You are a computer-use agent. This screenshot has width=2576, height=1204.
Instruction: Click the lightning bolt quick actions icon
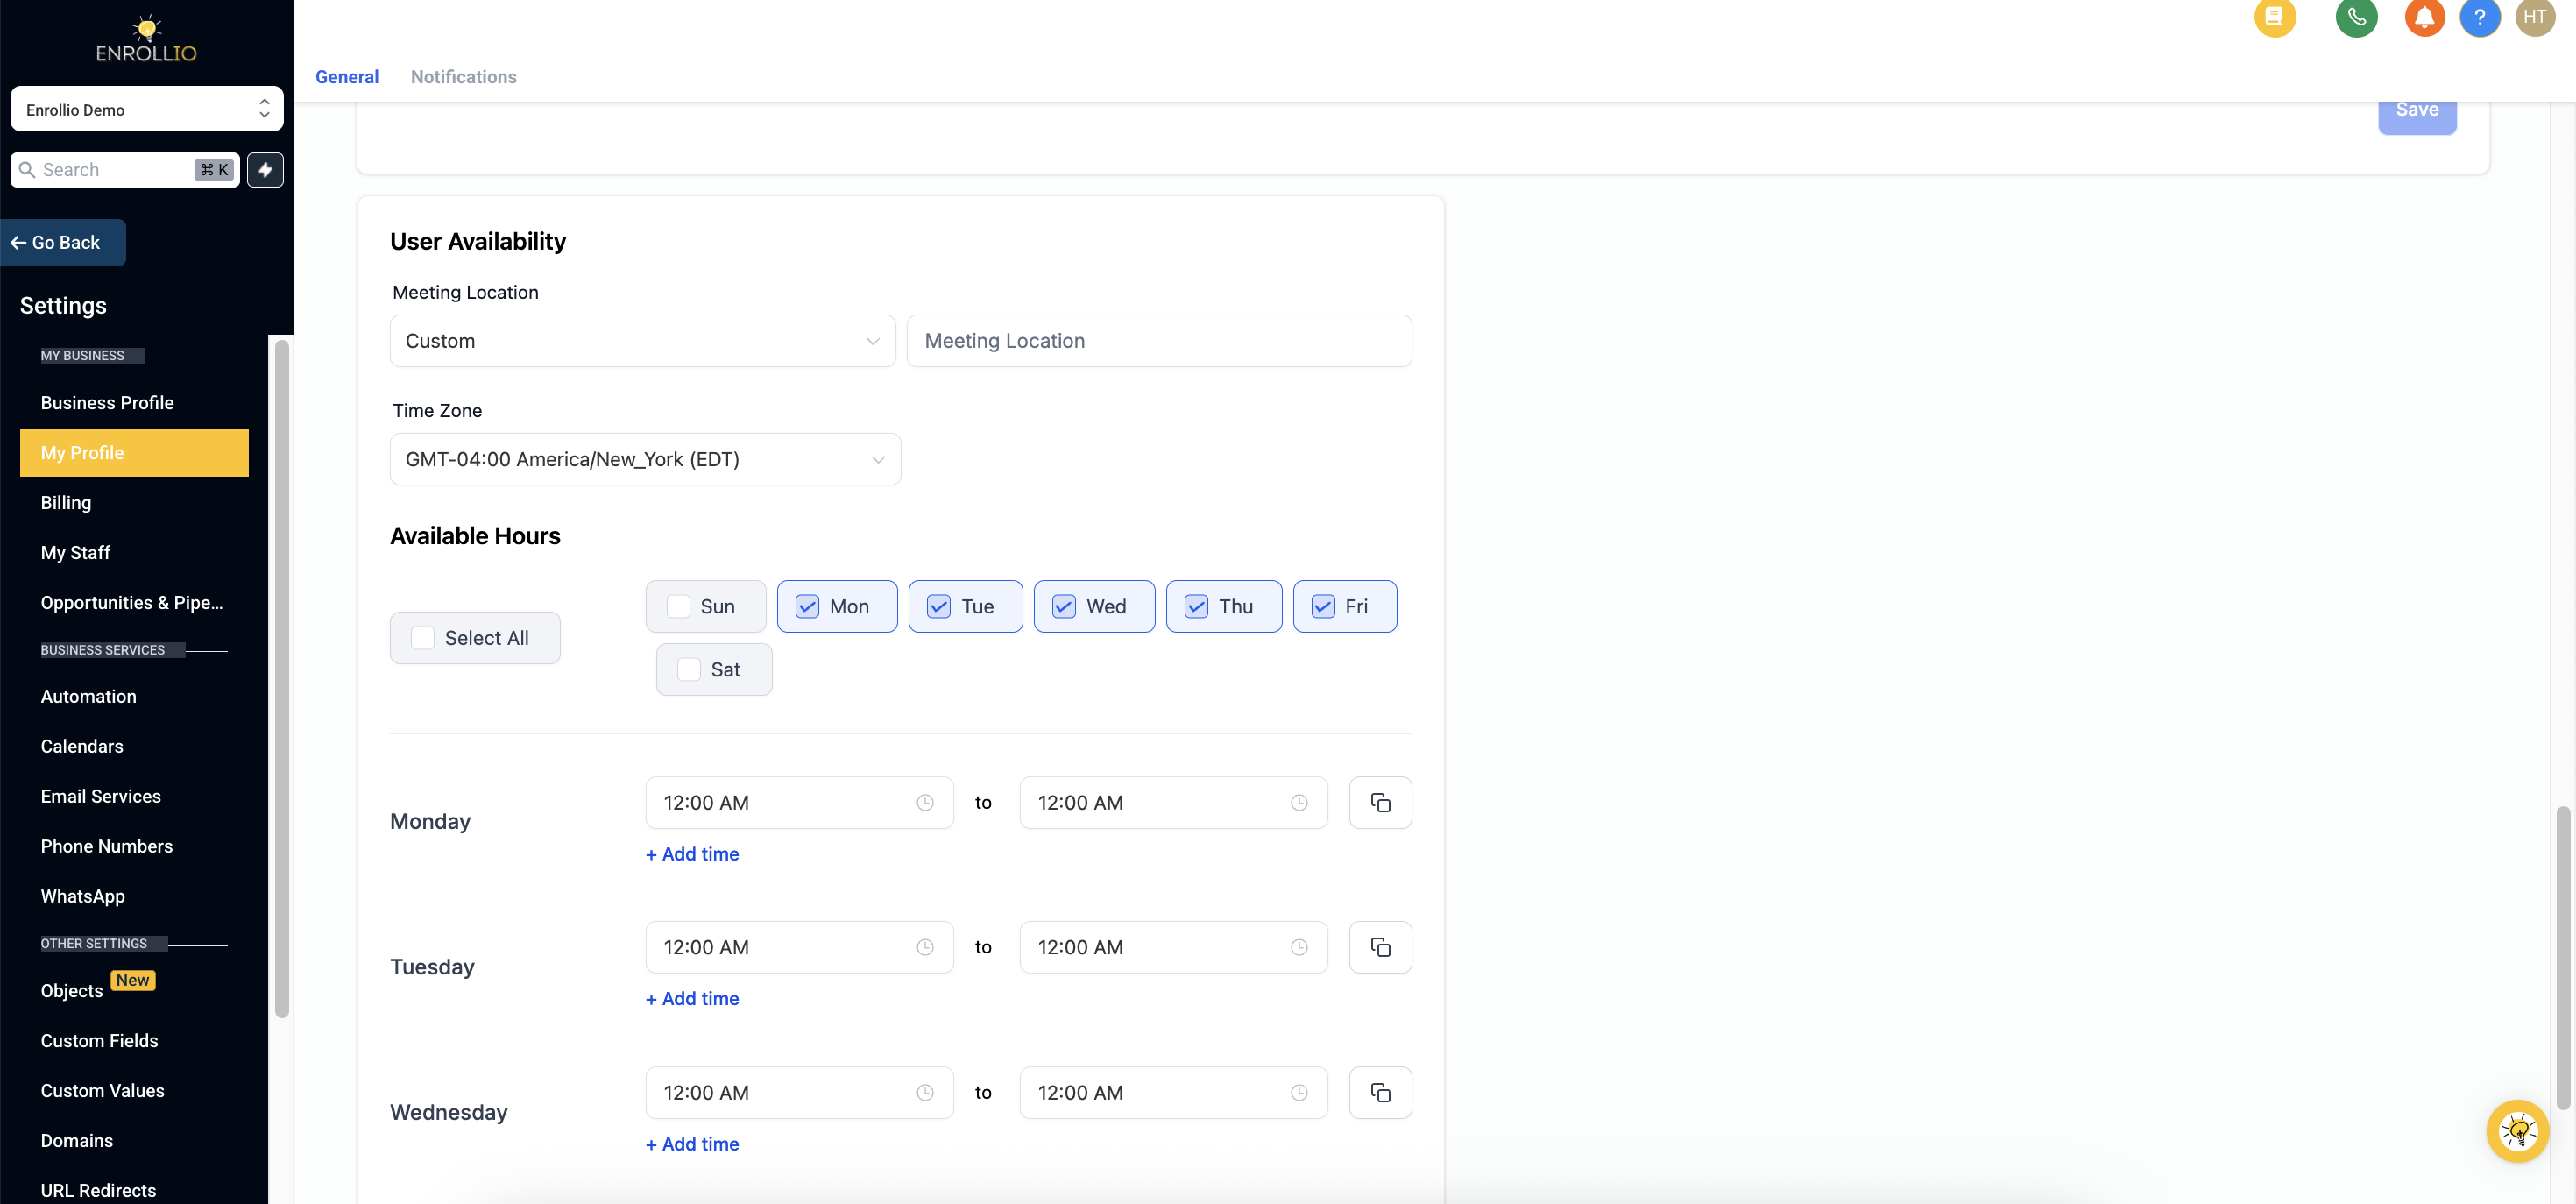[x=265, y=170]
